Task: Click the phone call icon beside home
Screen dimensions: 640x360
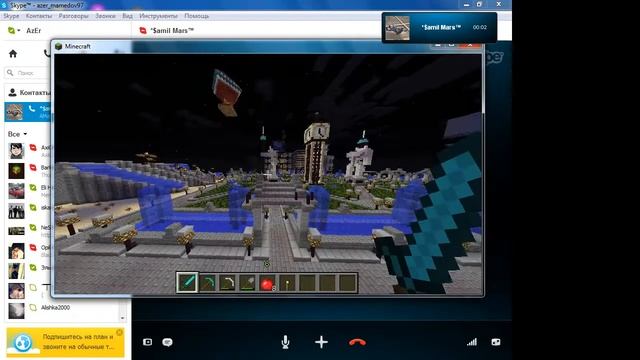Action: (x=47, y=53)
